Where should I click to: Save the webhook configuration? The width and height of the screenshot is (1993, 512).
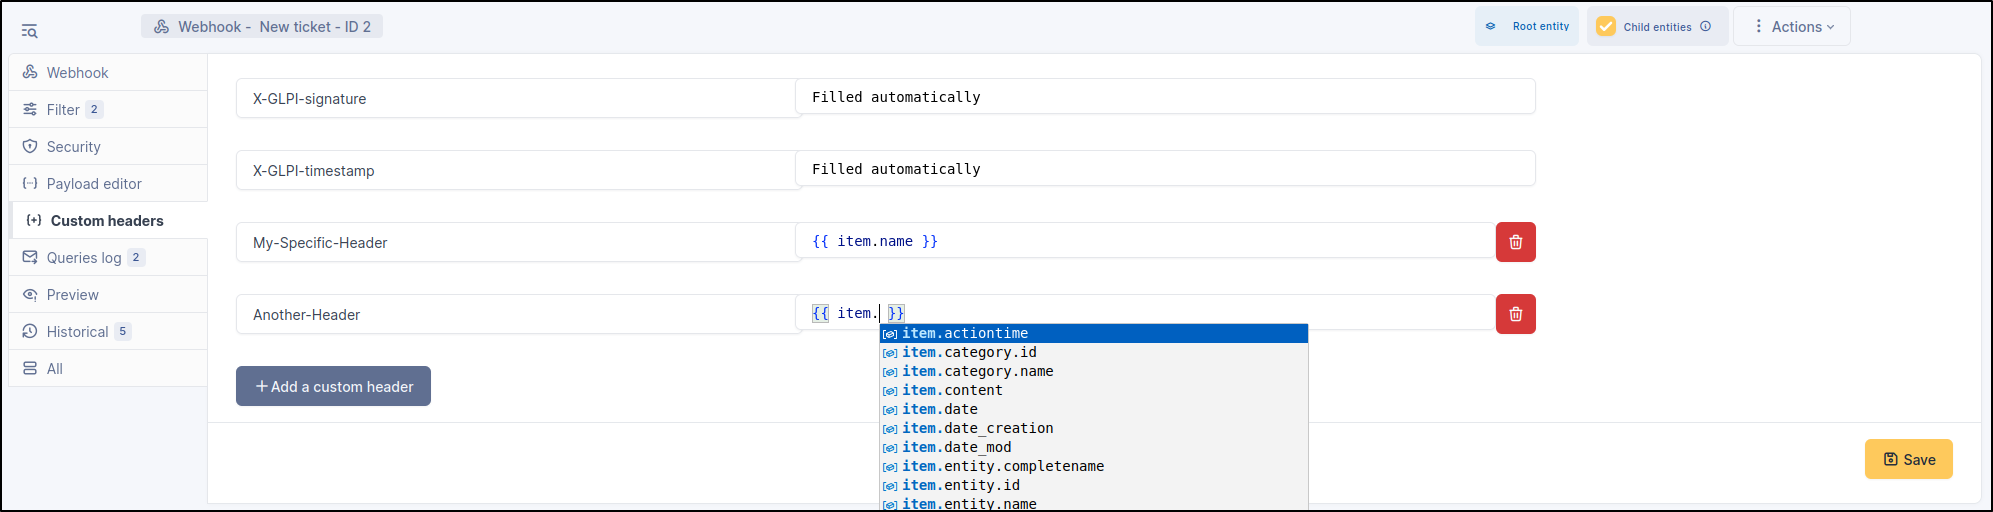pos(1908,460)
